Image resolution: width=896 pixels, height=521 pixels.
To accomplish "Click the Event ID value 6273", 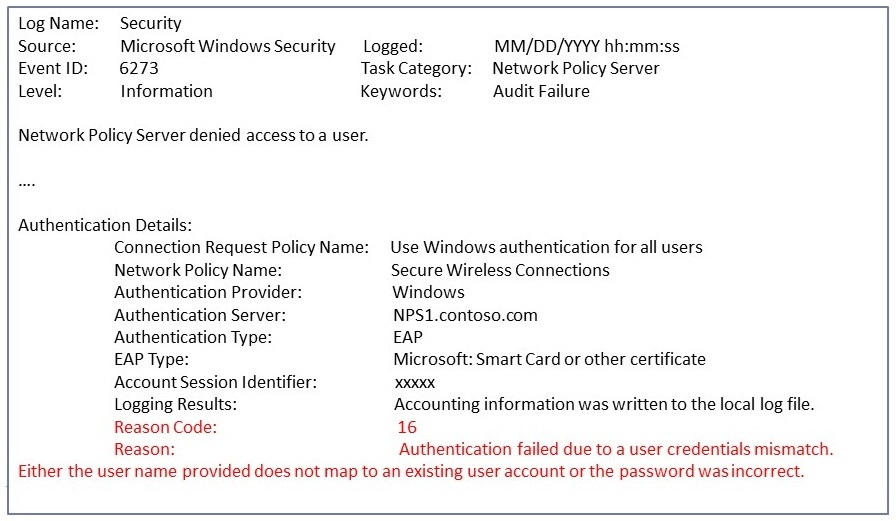I will point(139,69).
